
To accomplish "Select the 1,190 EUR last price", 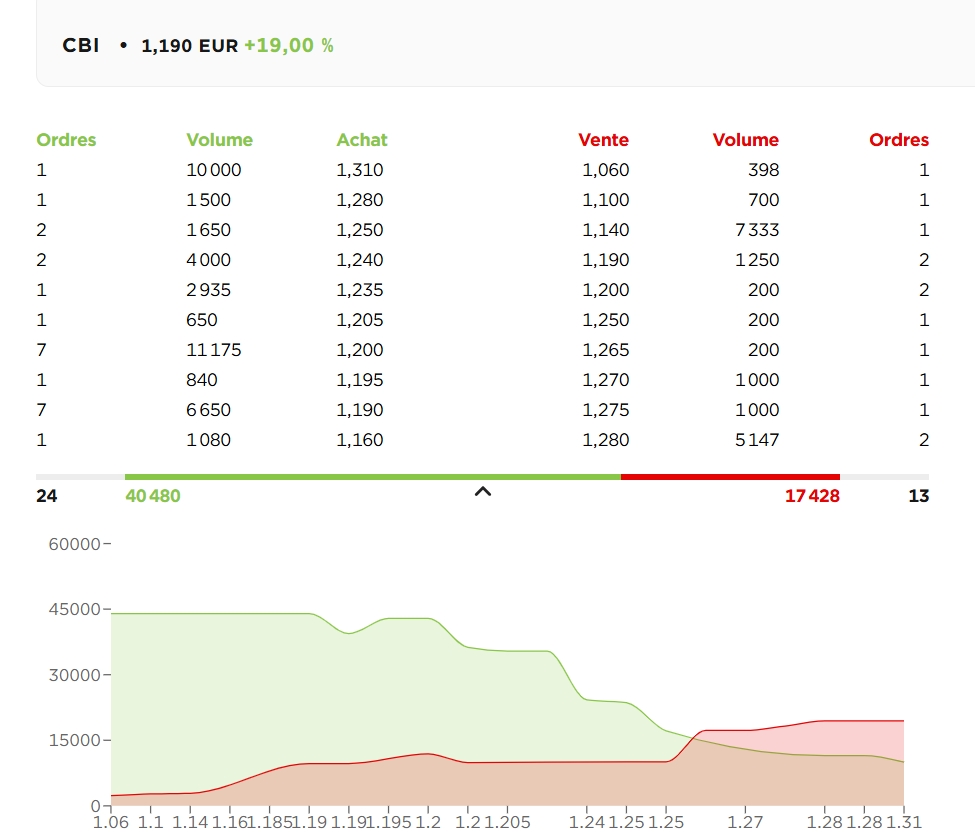I will click(x=189, y=46).
